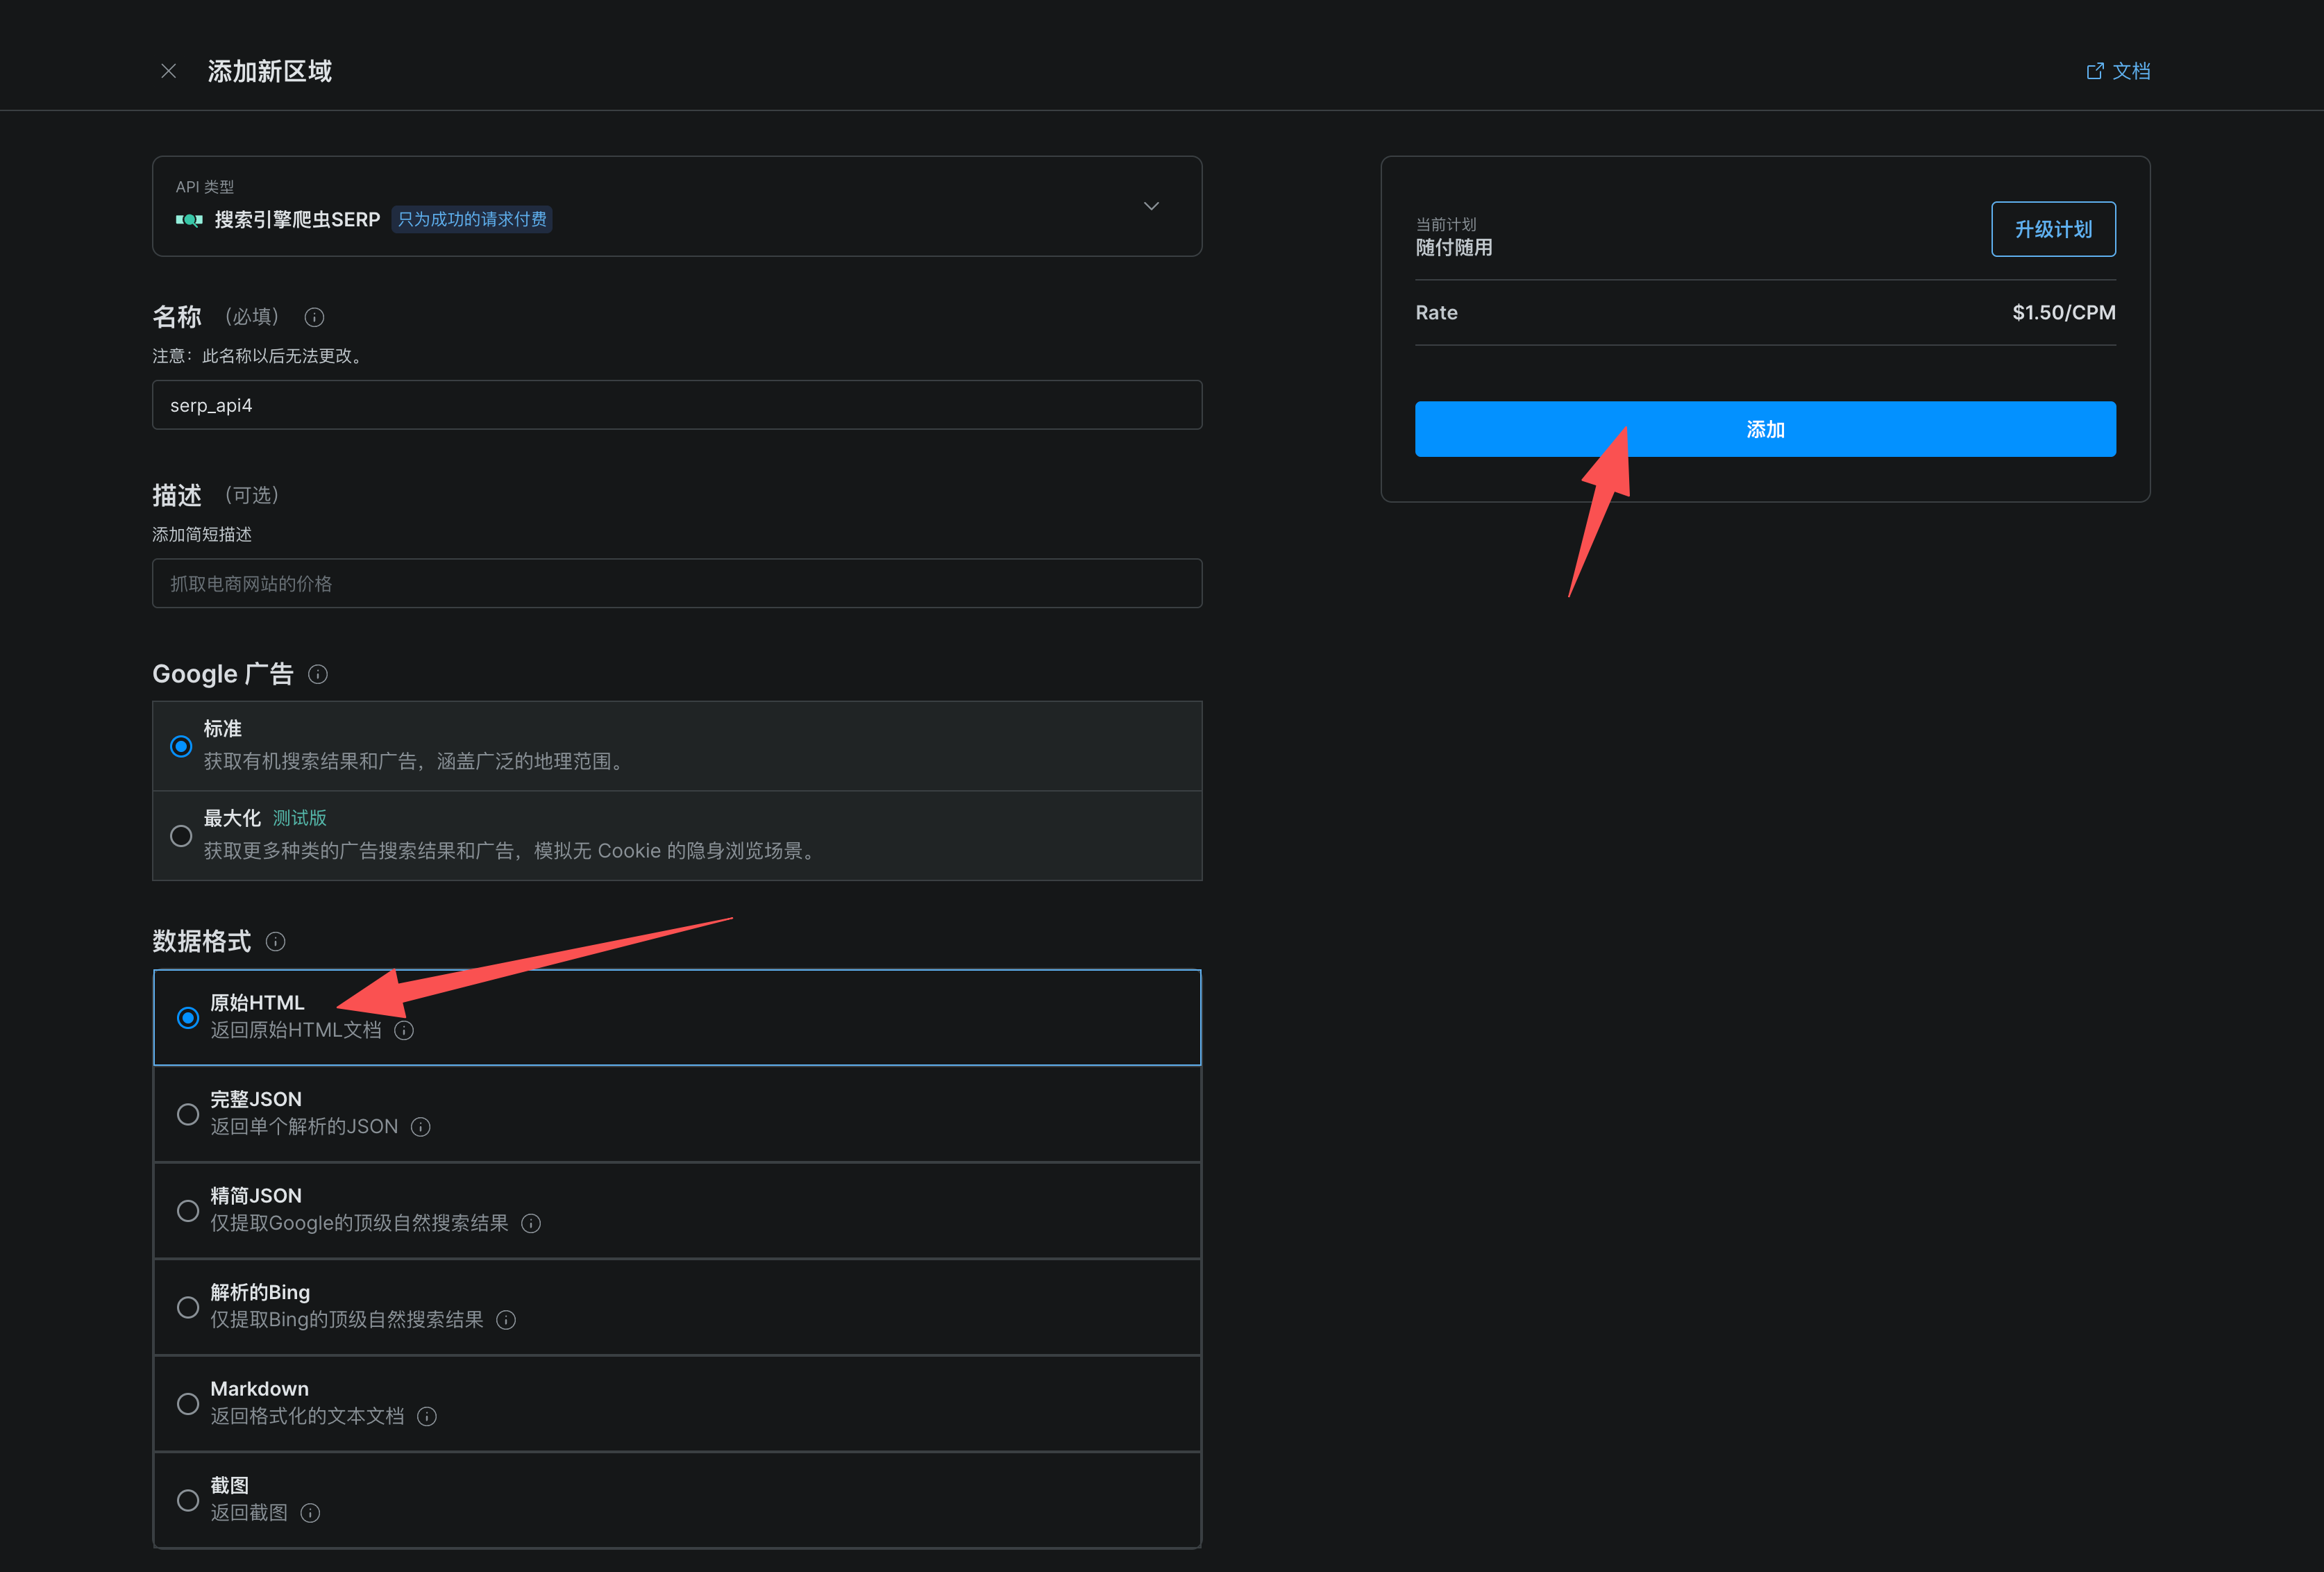Click the info icon next to 名称
The width and height of the screenshot is (2324, 1572).
click(x=314, y=317)
